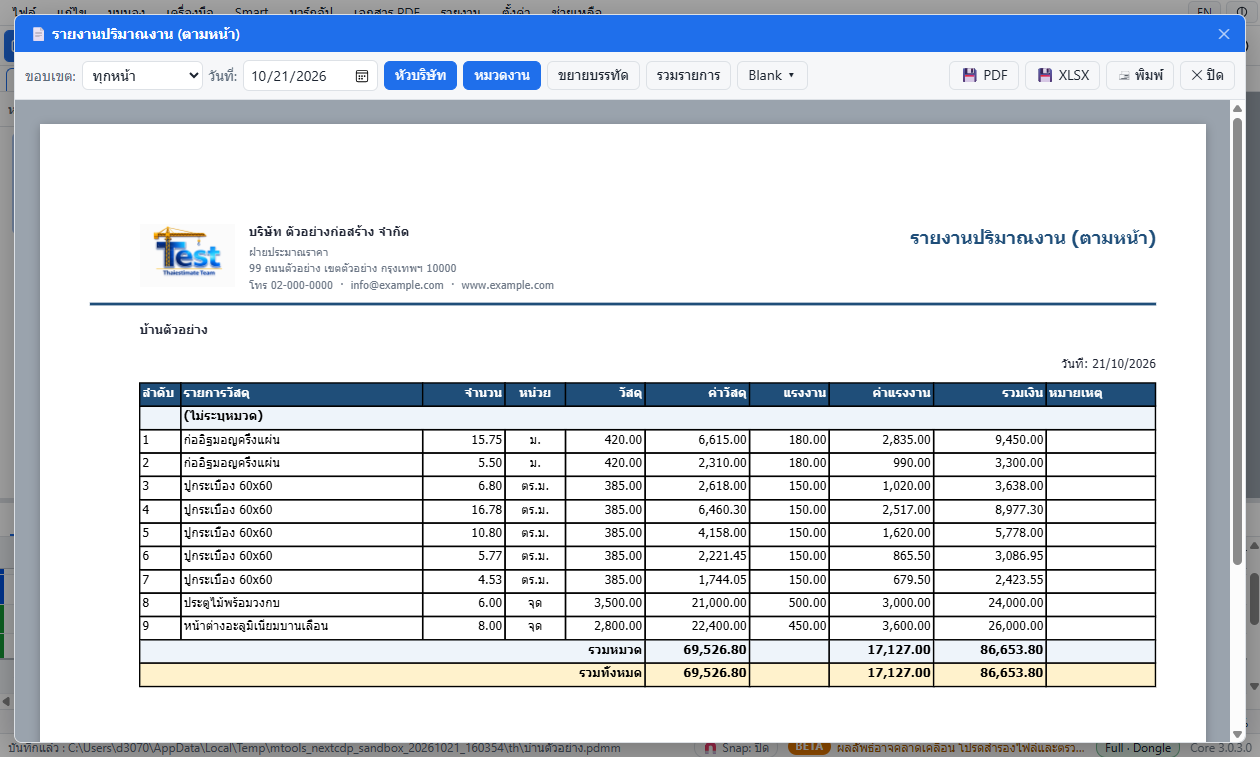Click the รายงานปริมาณงาน (ตามหน้า) report heading
Screen dimensions: 1260x757
point(1033,238)
